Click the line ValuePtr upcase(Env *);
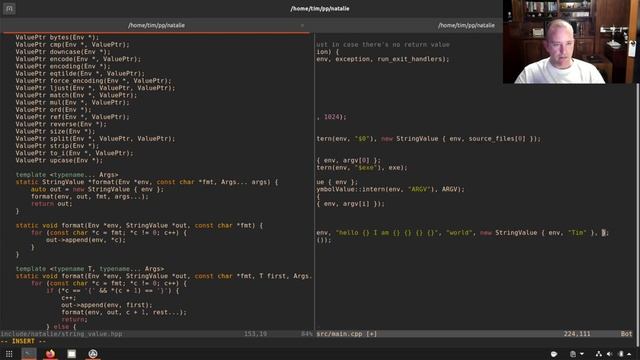 59,160
